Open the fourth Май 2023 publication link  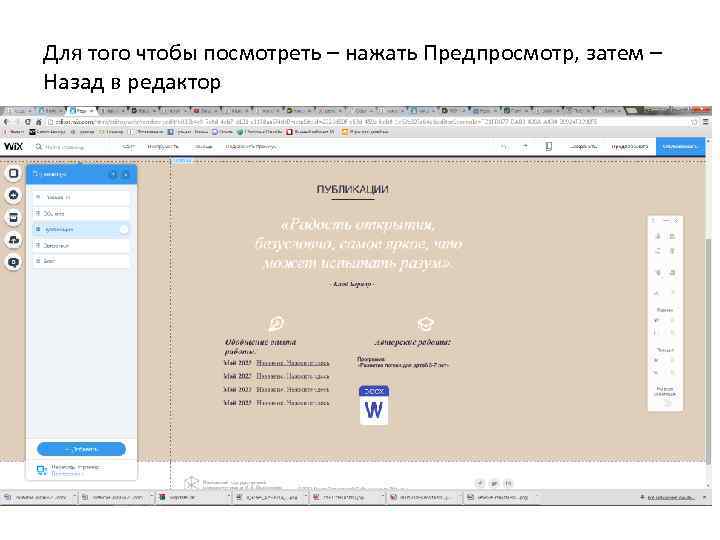coord(292,403)
